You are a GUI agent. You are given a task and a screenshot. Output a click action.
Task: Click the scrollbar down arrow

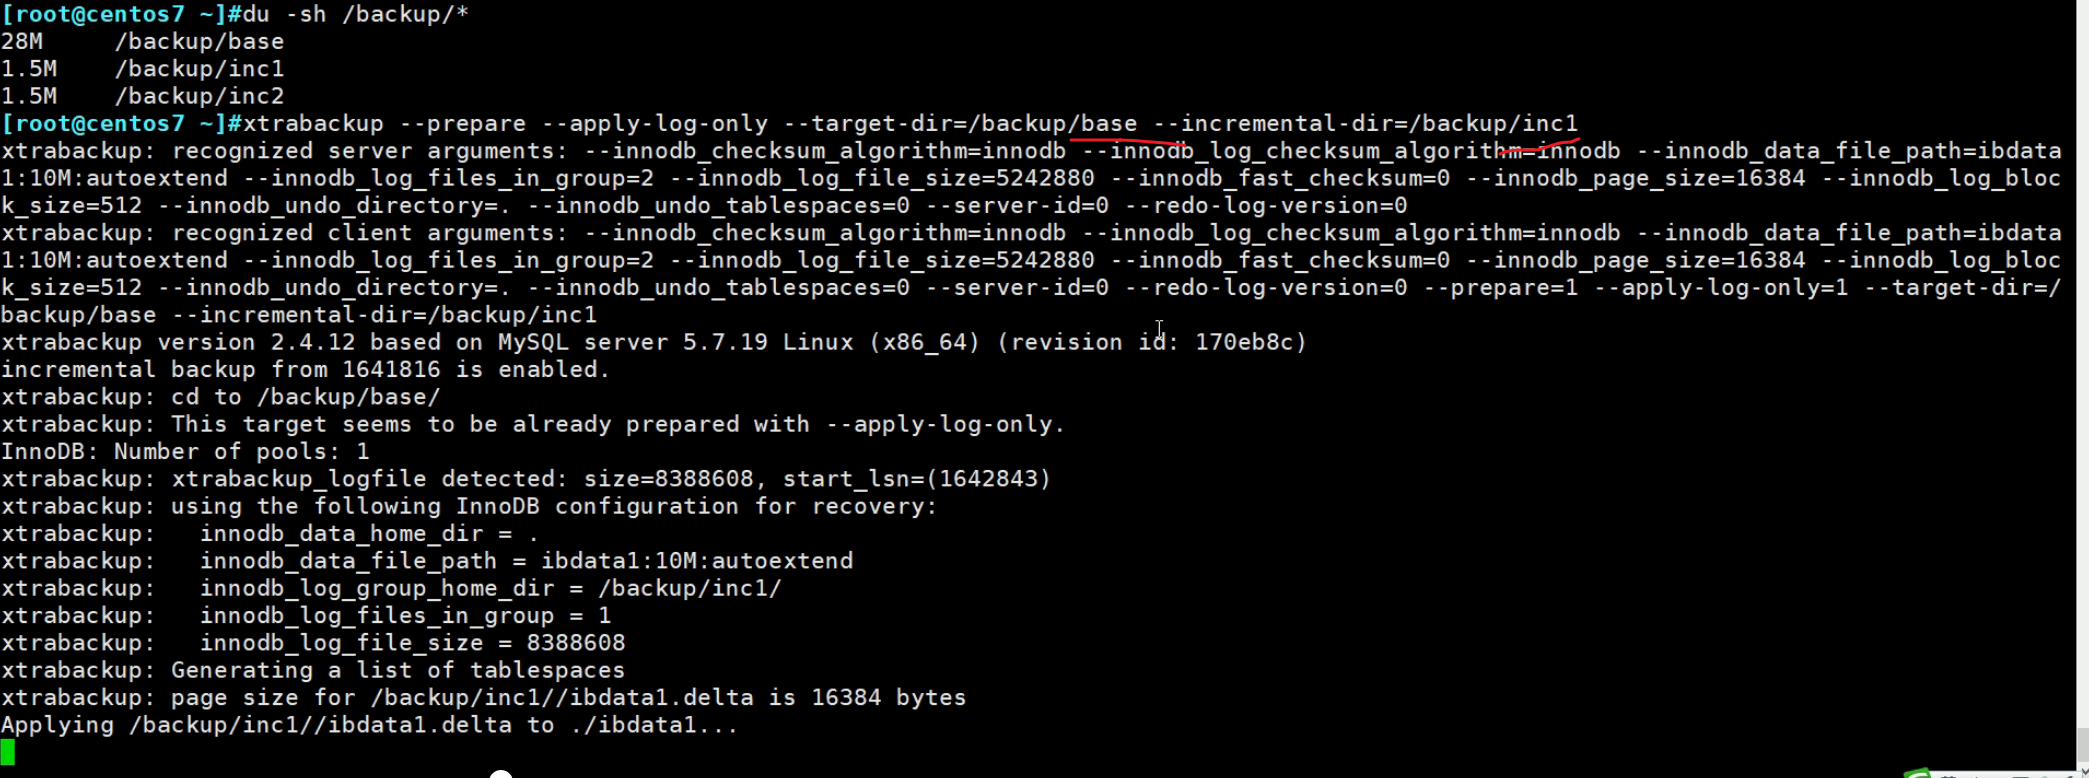point(2082,770)
